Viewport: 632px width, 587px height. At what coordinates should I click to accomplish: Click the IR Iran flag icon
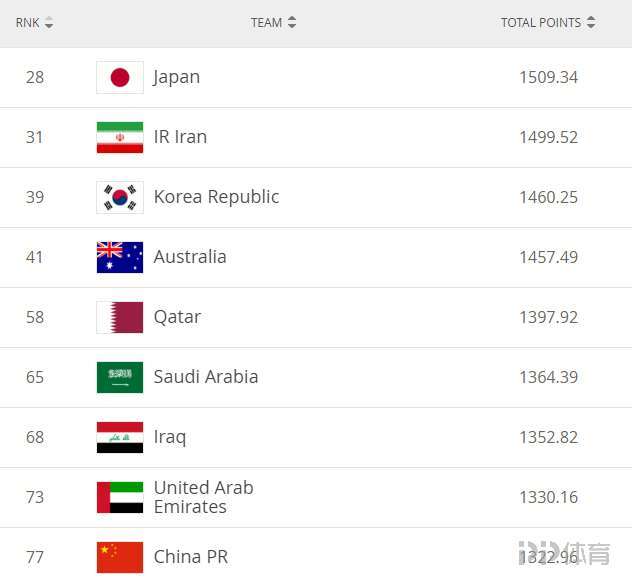[120, 137]
